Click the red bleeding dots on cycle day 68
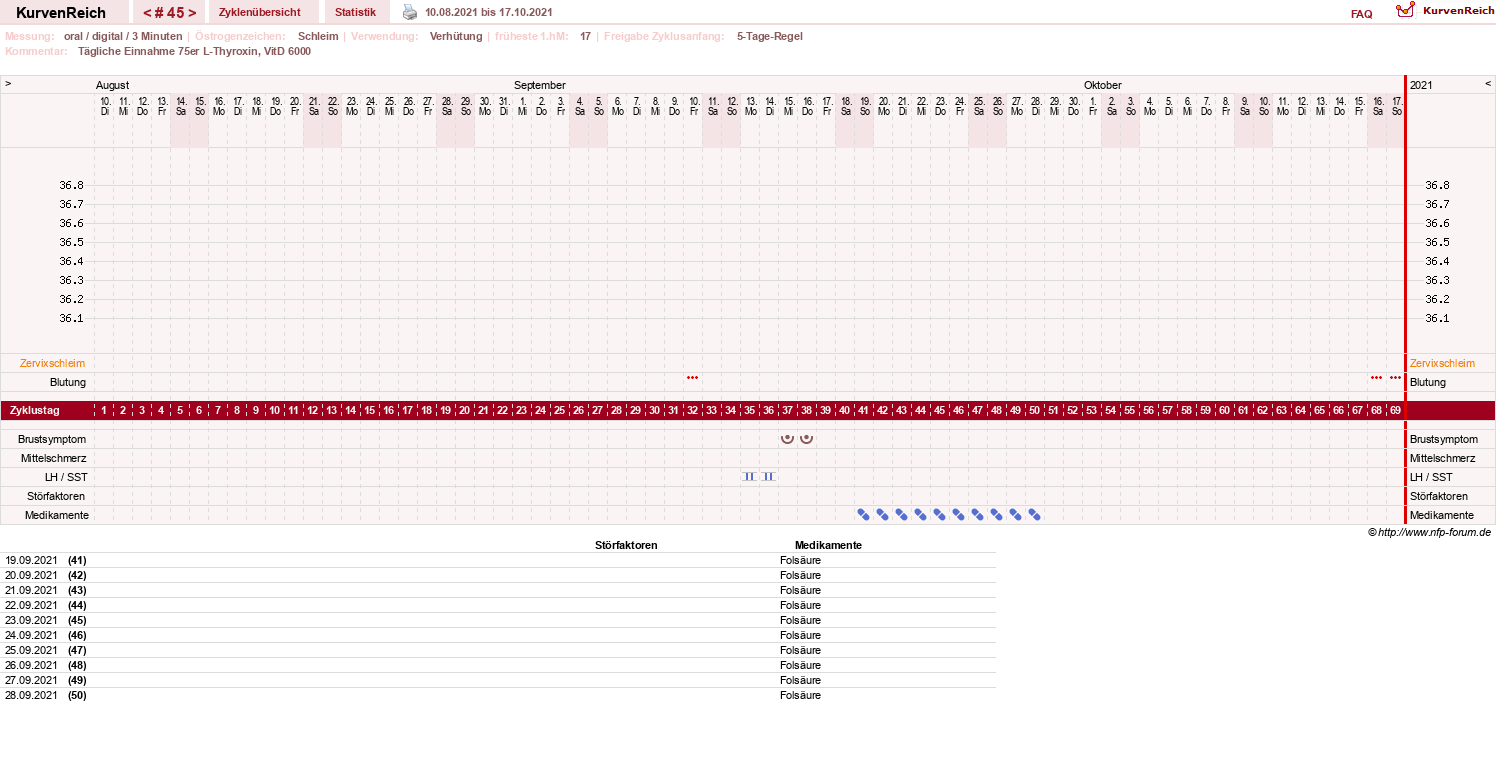The image size is (1496, 764). pyautogui.click(x=1376, y=378)
